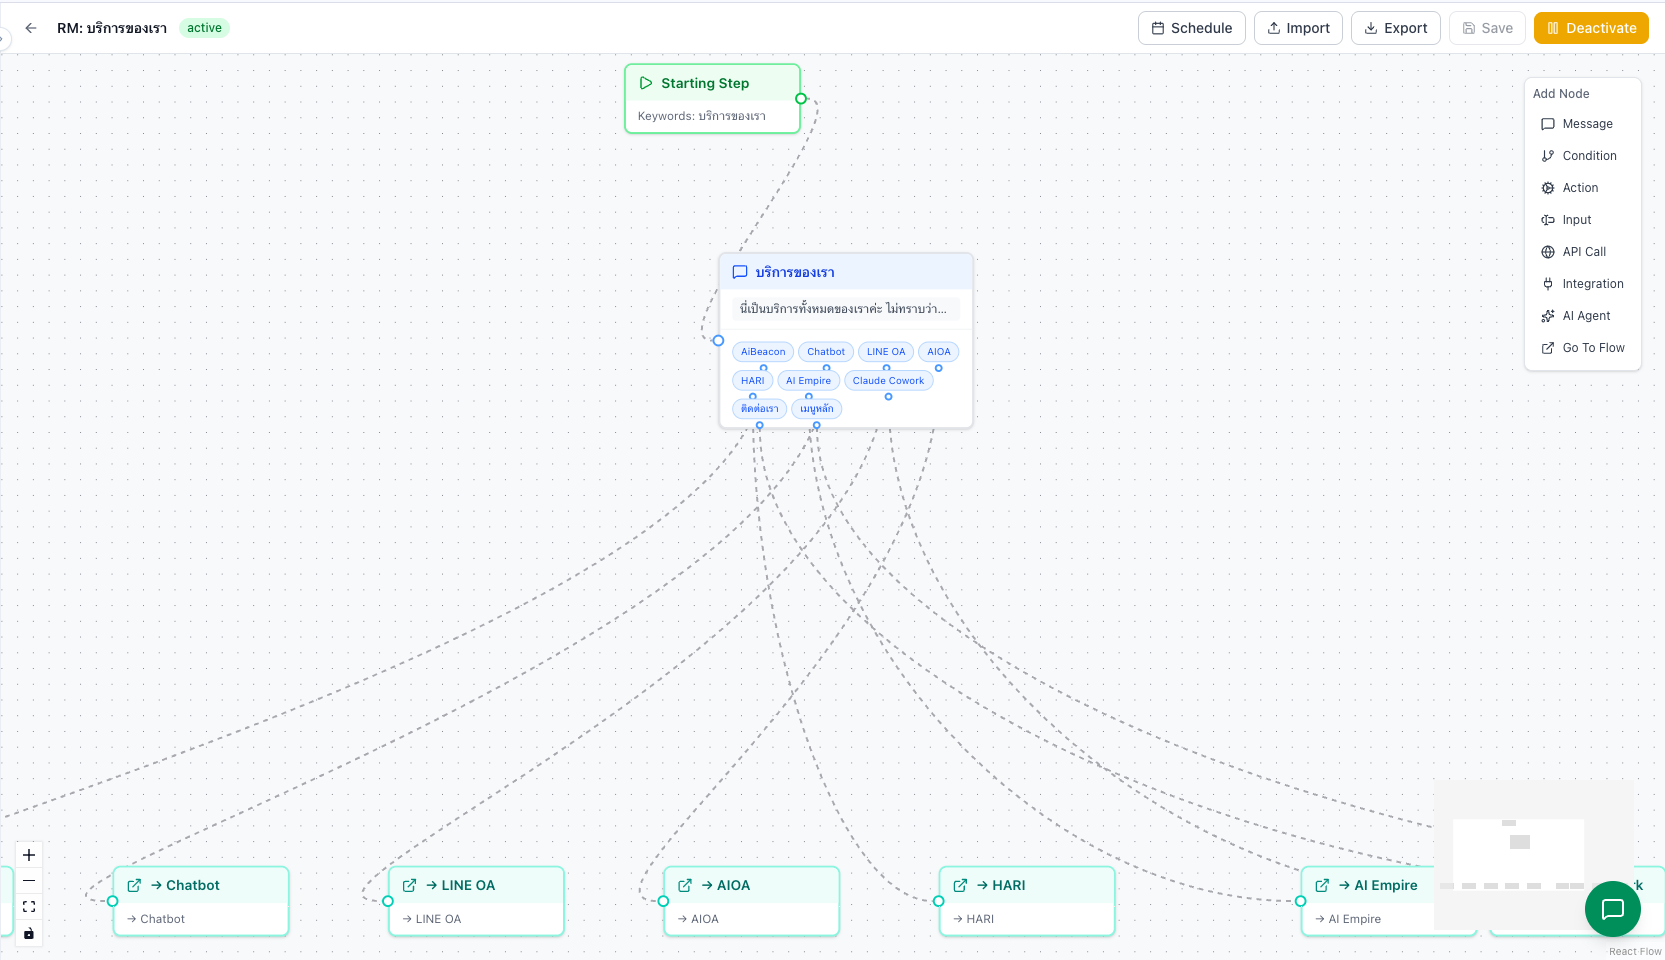Click the Deactivate button

(x=1590, y=28)
